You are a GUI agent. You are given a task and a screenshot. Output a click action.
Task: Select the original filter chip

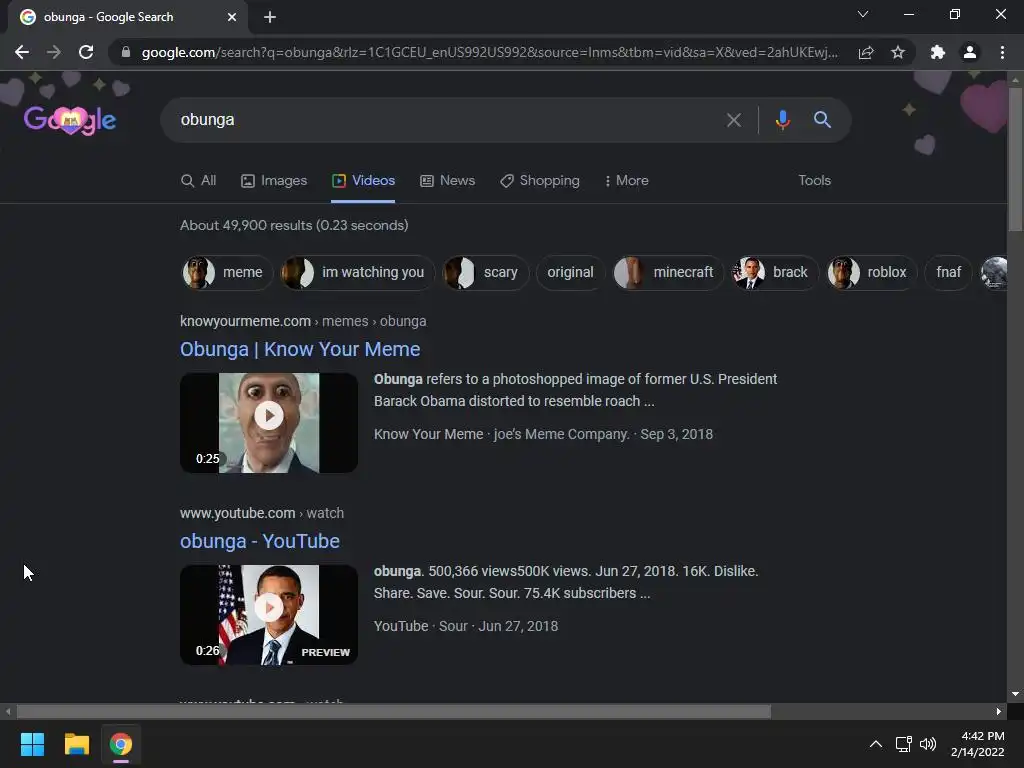[570, 272]
